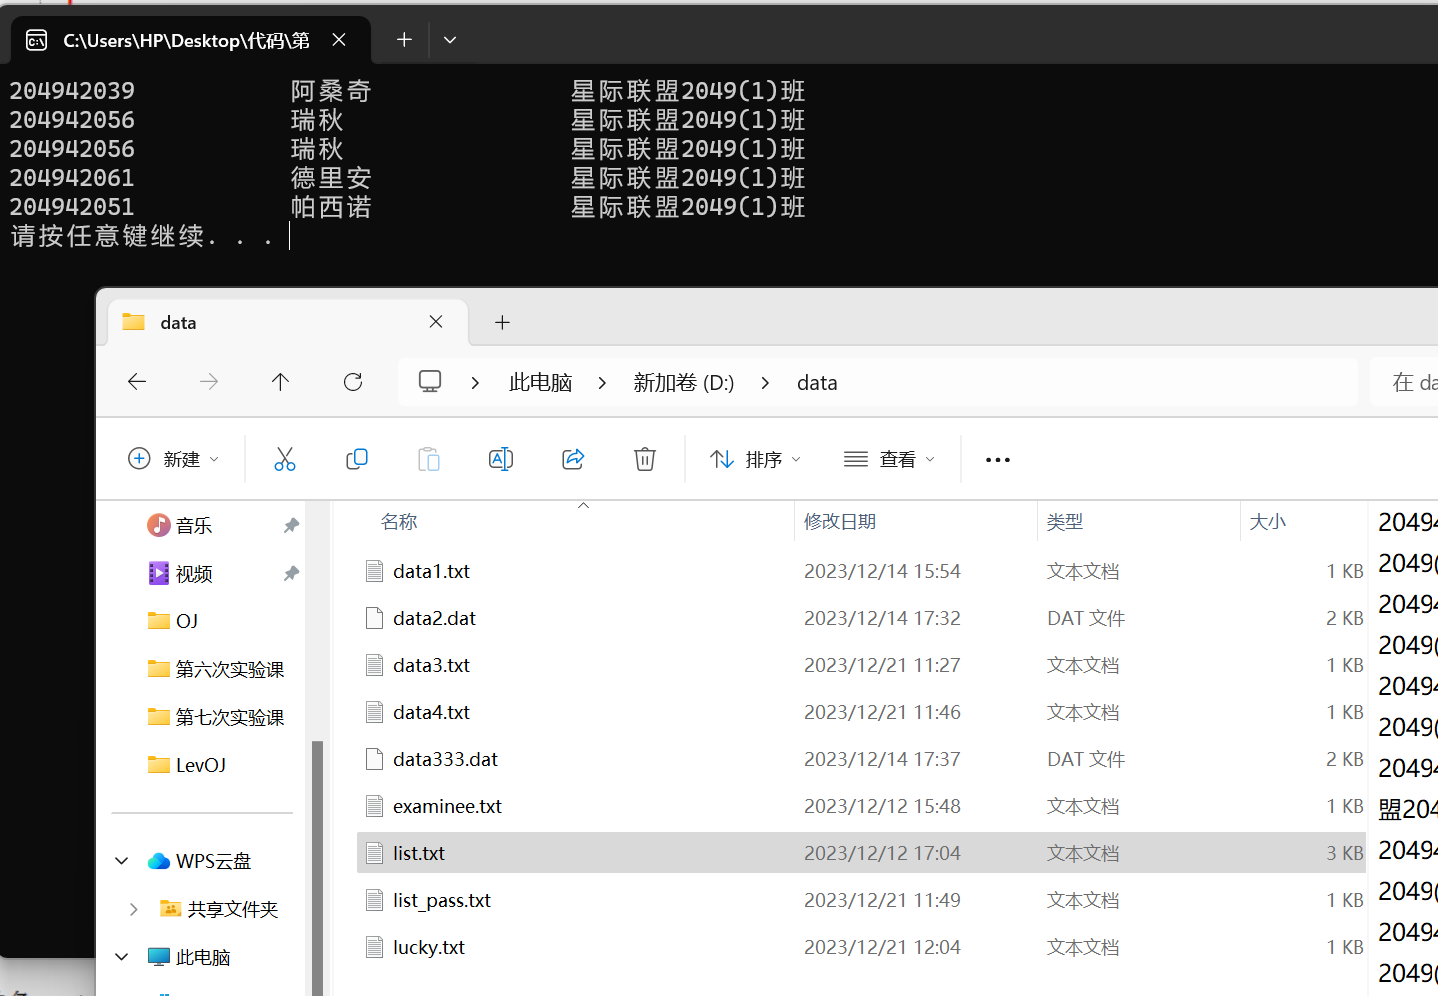Image resolution: width=1438 pixels, height=996 pixels.
Task: Close the data tab in Explorer
Action: coord(436,322)
